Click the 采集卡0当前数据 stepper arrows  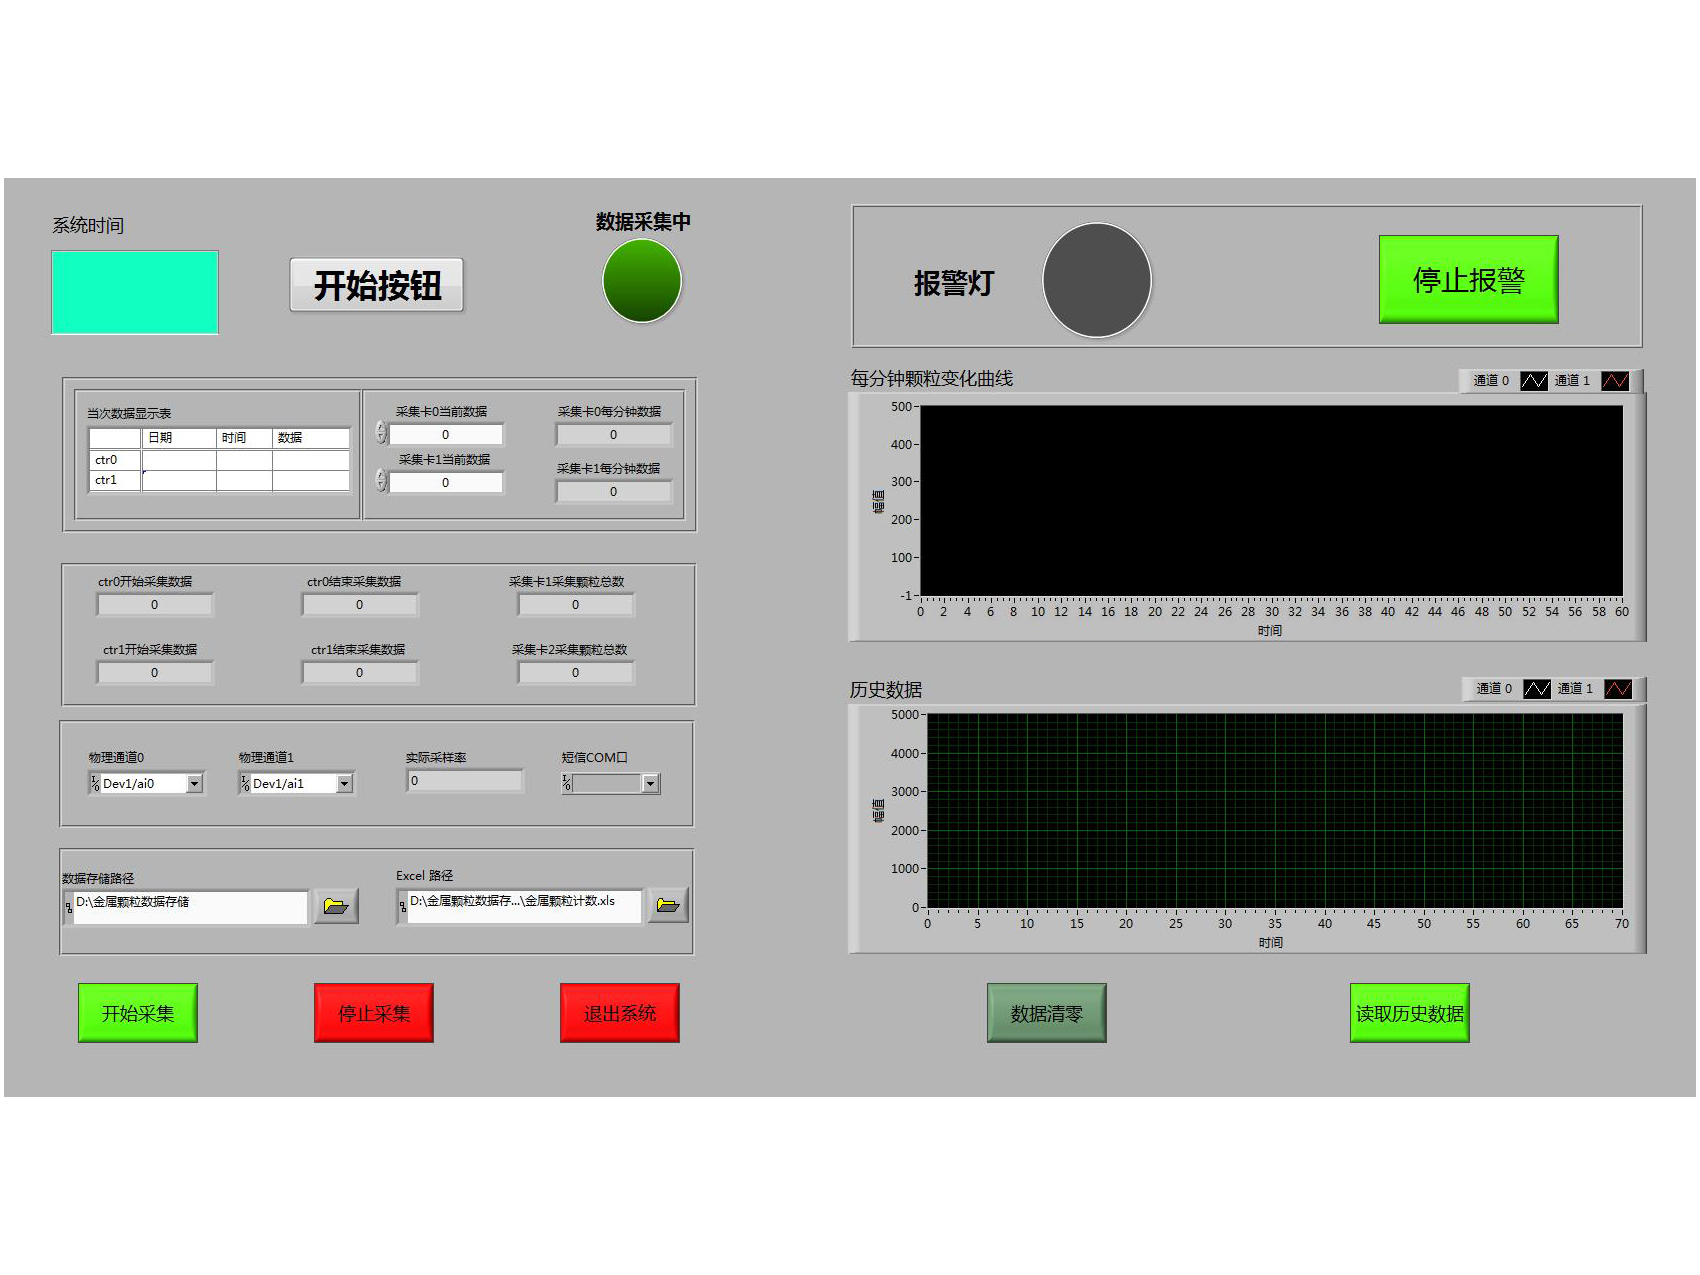tap(381, 433)
